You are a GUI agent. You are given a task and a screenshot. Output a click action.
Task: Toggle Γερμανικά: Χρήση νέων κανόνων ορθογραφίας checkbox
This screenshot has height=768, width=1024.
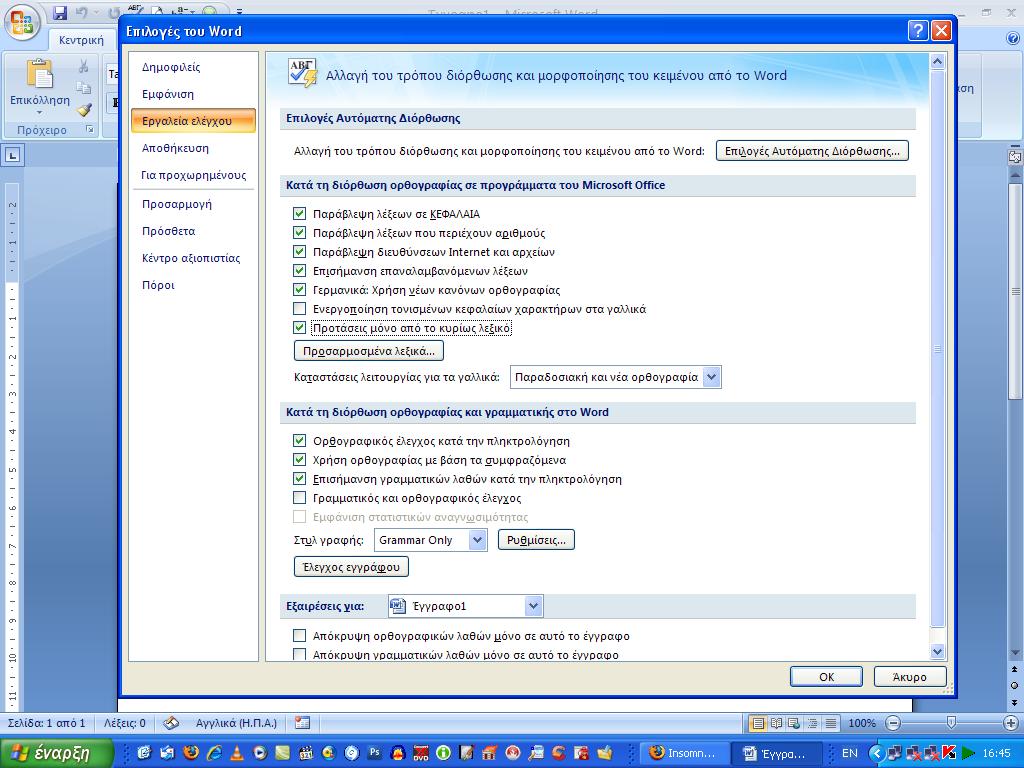[x=299, y=289]
